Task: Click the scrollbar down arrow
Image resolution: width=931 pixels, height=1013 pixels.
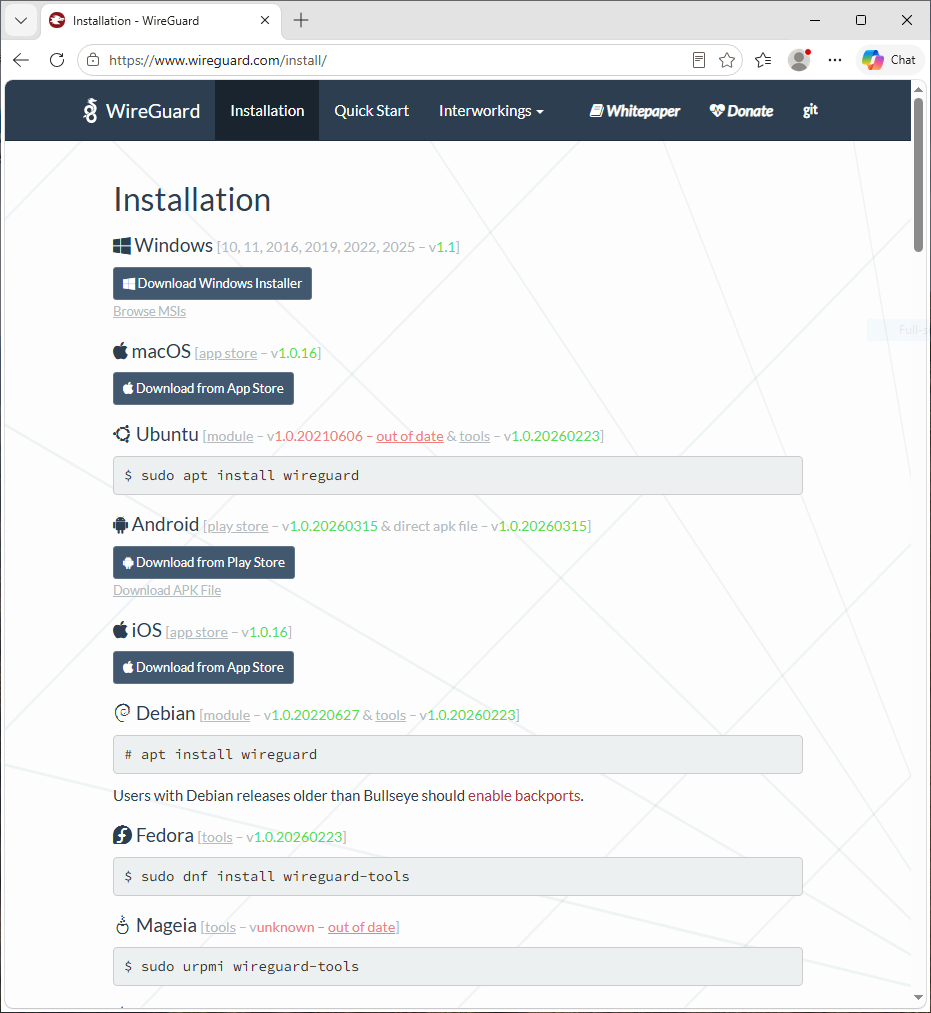Action: pyautogui.click(x=919, y=998)
